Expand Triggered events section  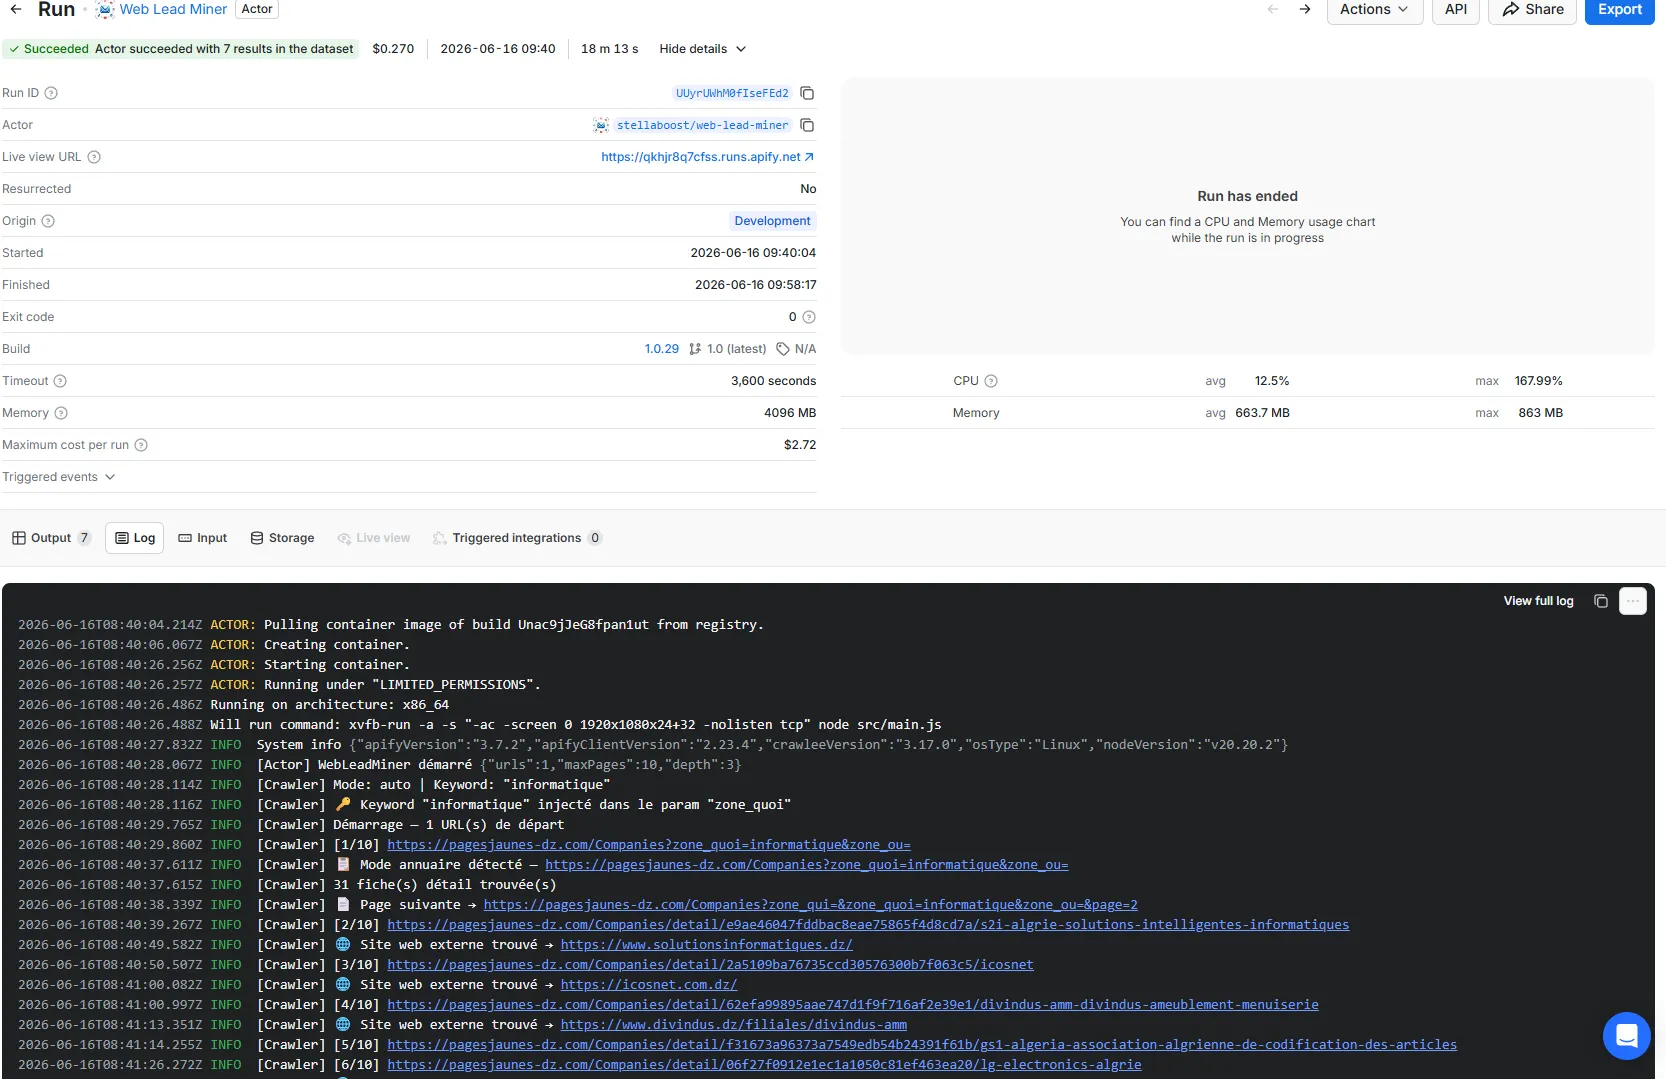pyautogui.click(x=59, y=477)
